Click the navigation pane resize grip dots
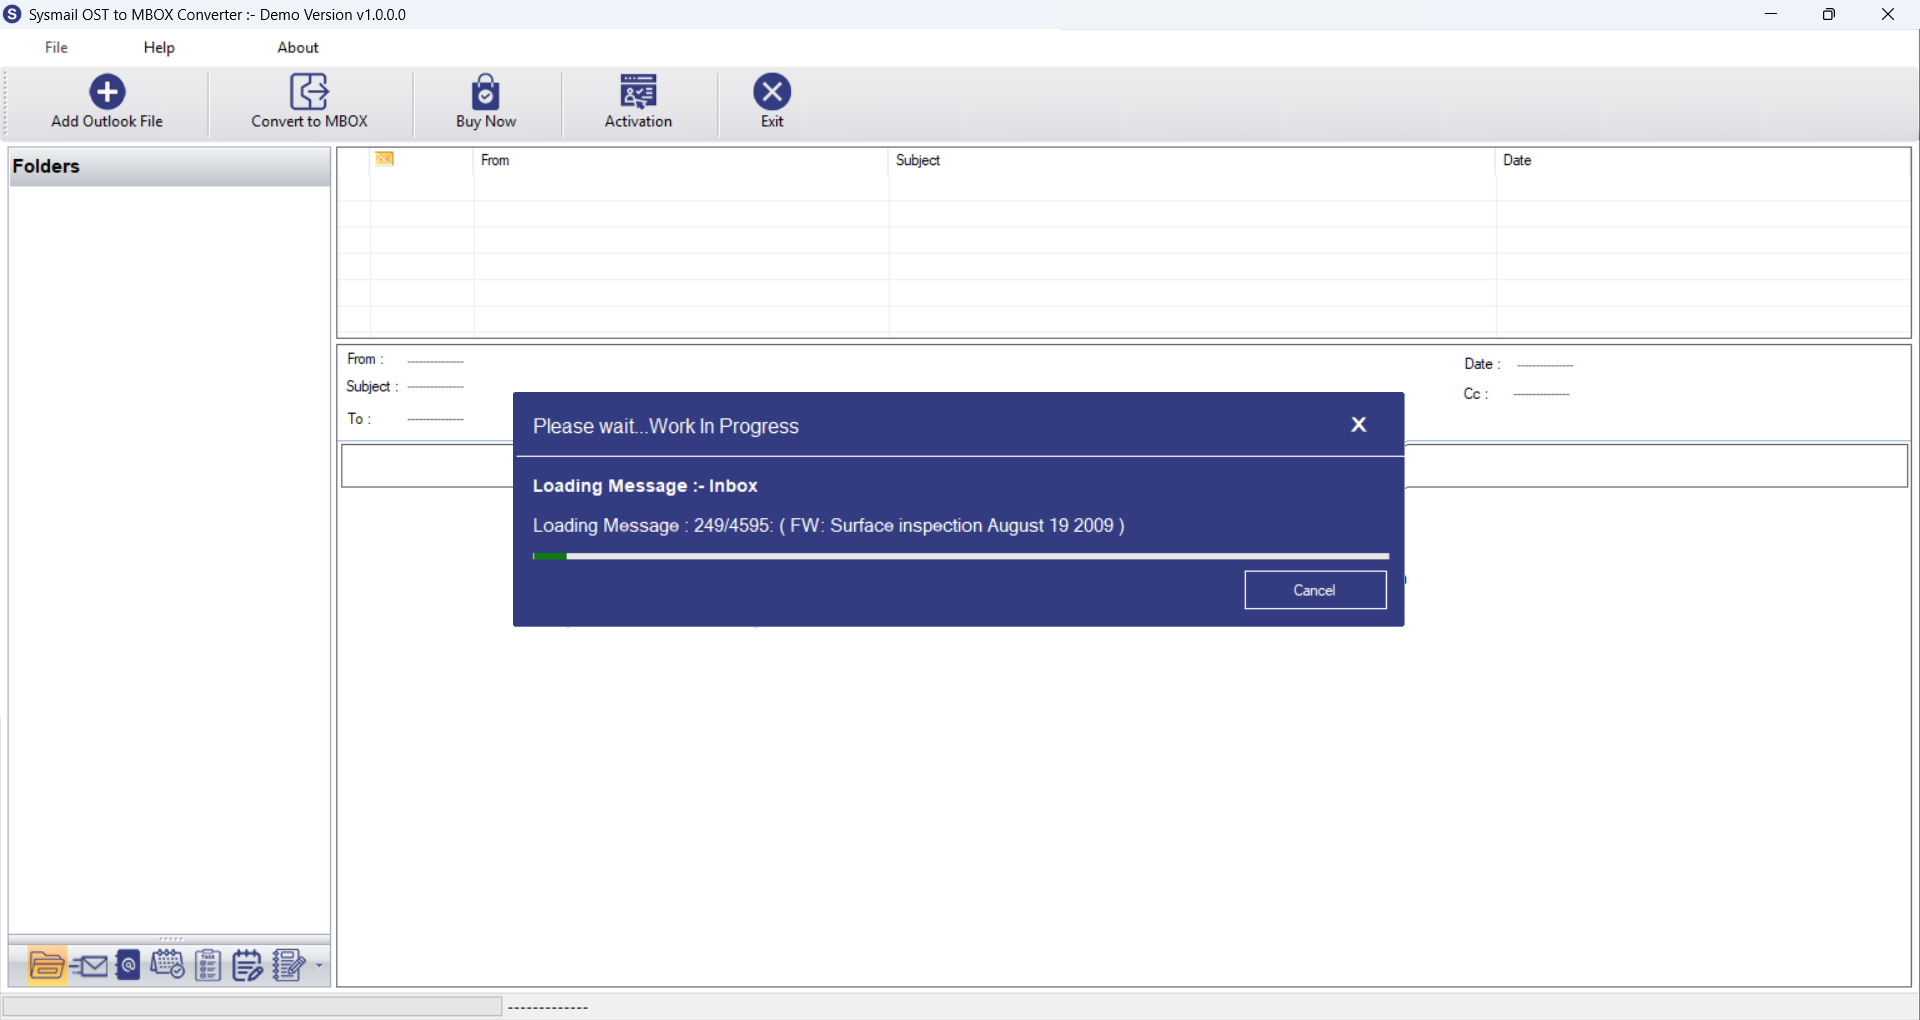This screenshot has height=1020, width=1920. [x=171, y=939]
